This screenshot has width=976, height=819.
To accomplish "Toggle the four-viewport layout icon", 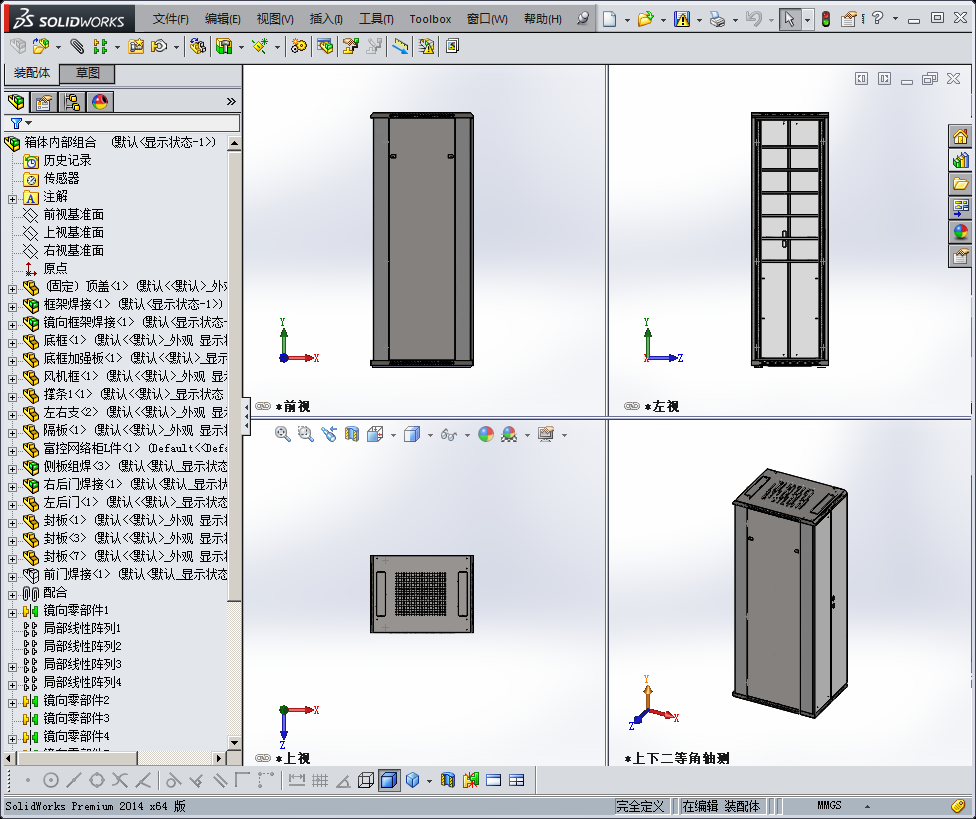I will [x=517, y=780].
